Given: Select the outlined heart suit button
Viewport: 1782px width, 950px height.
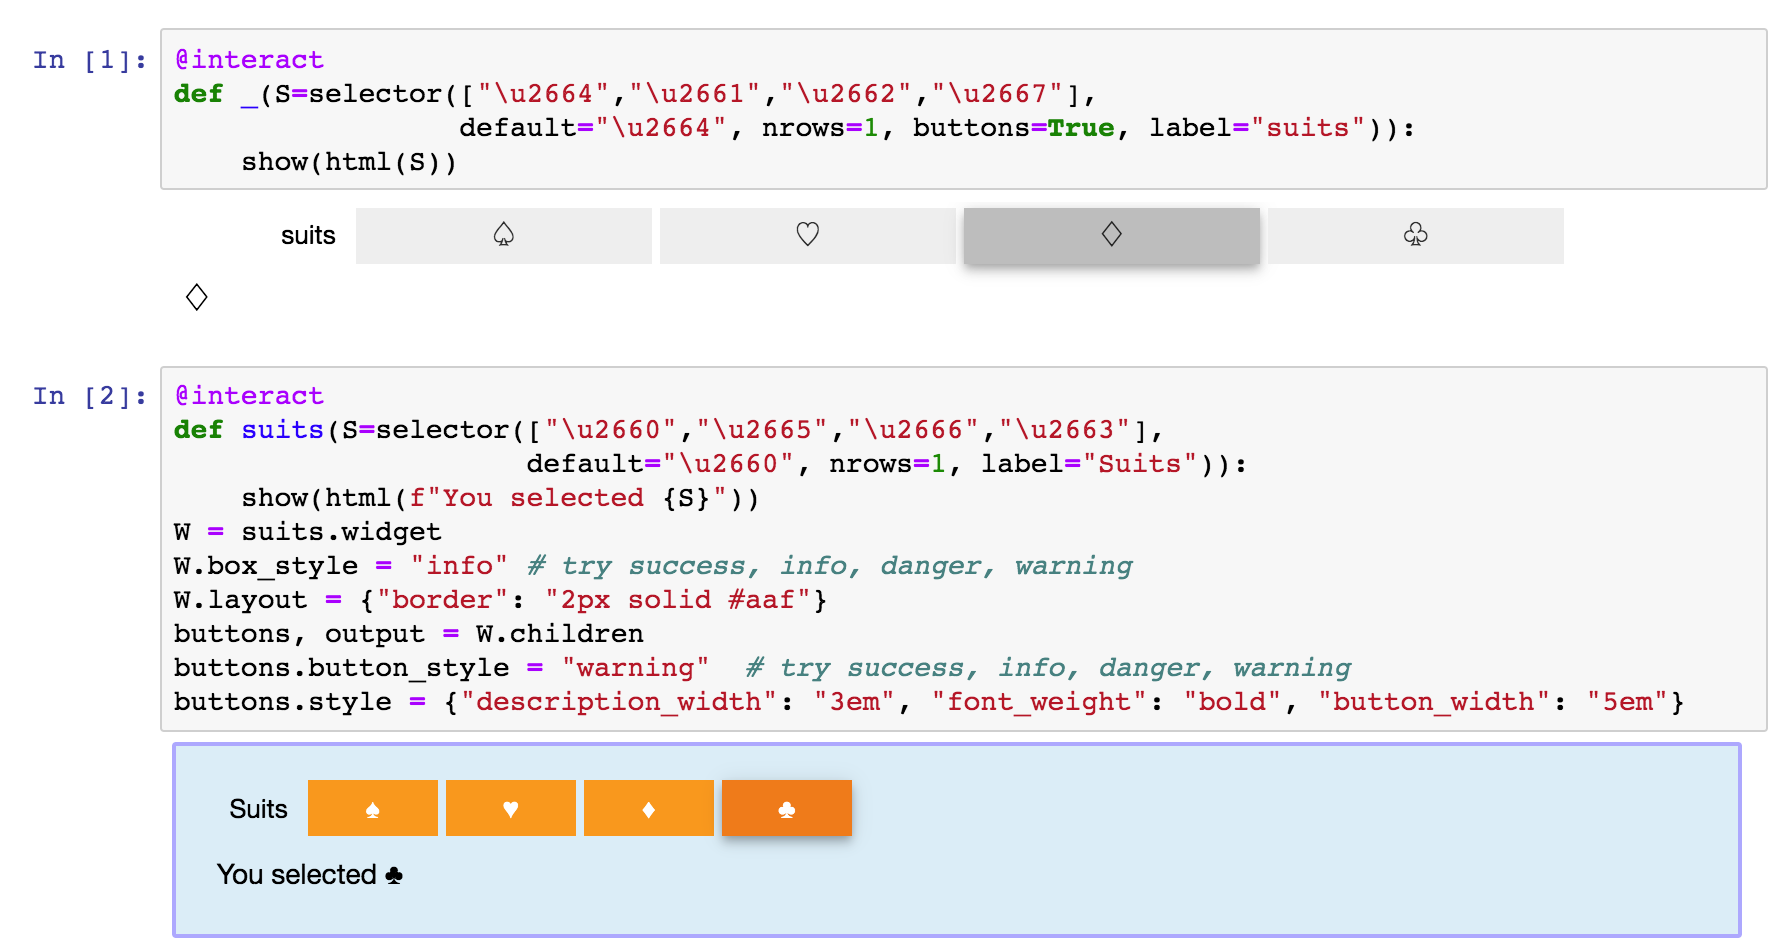Looking at the screenshot, I should tap(807, 236).
